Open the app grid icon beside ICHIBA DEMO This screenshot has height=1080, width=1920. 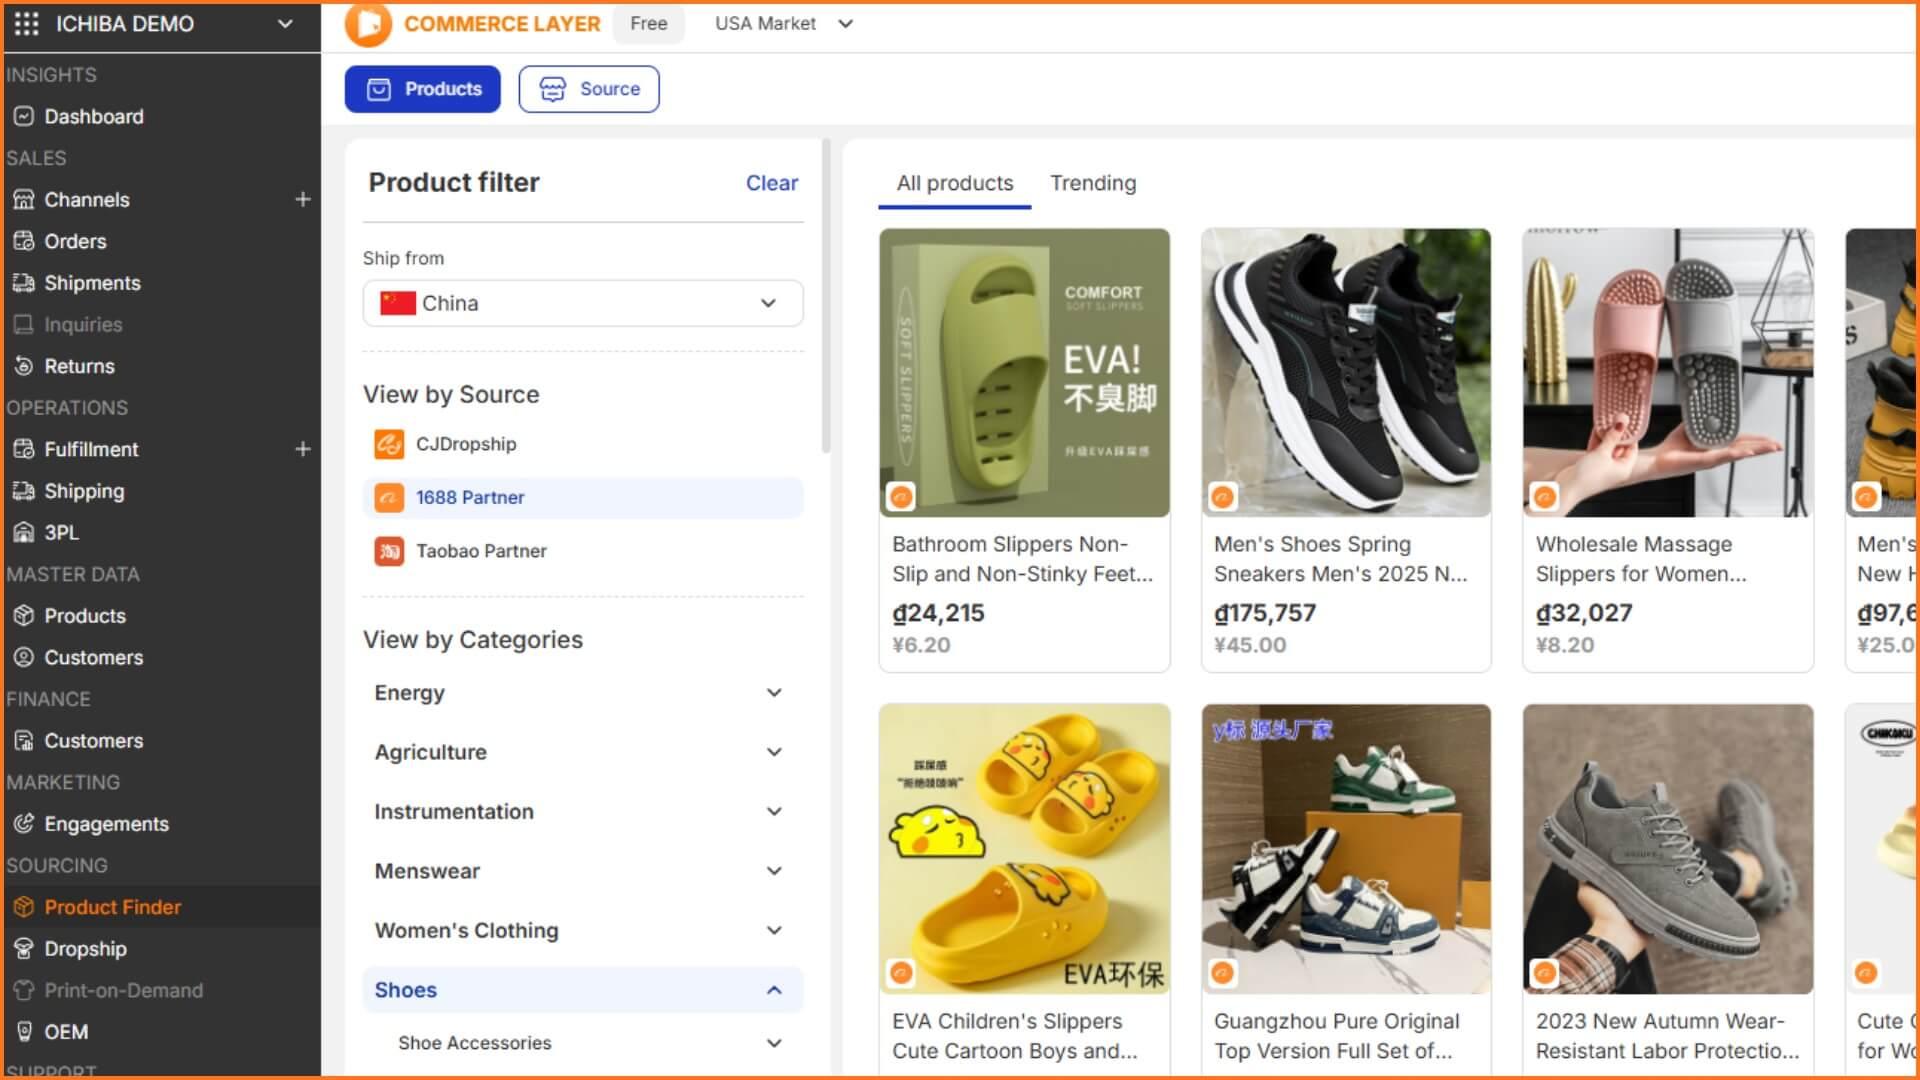(27, 24)
